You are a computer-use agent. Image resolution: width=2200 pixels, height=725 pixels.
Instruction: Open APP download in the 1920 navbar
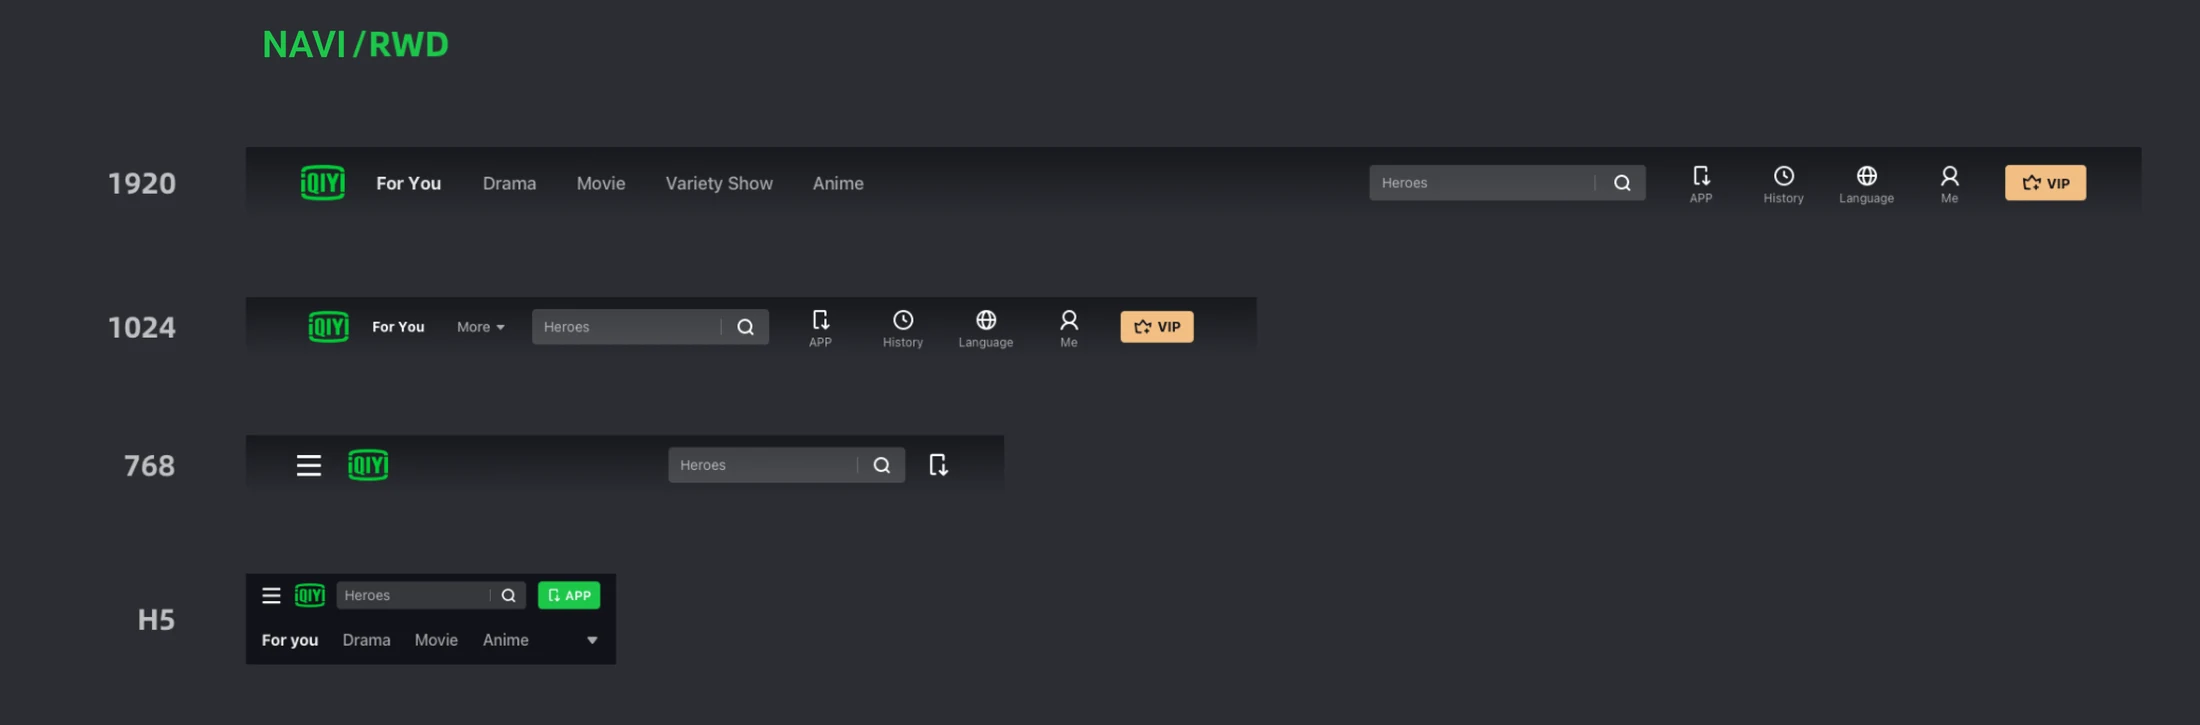pyautogui.click(x=1701, y=184)
